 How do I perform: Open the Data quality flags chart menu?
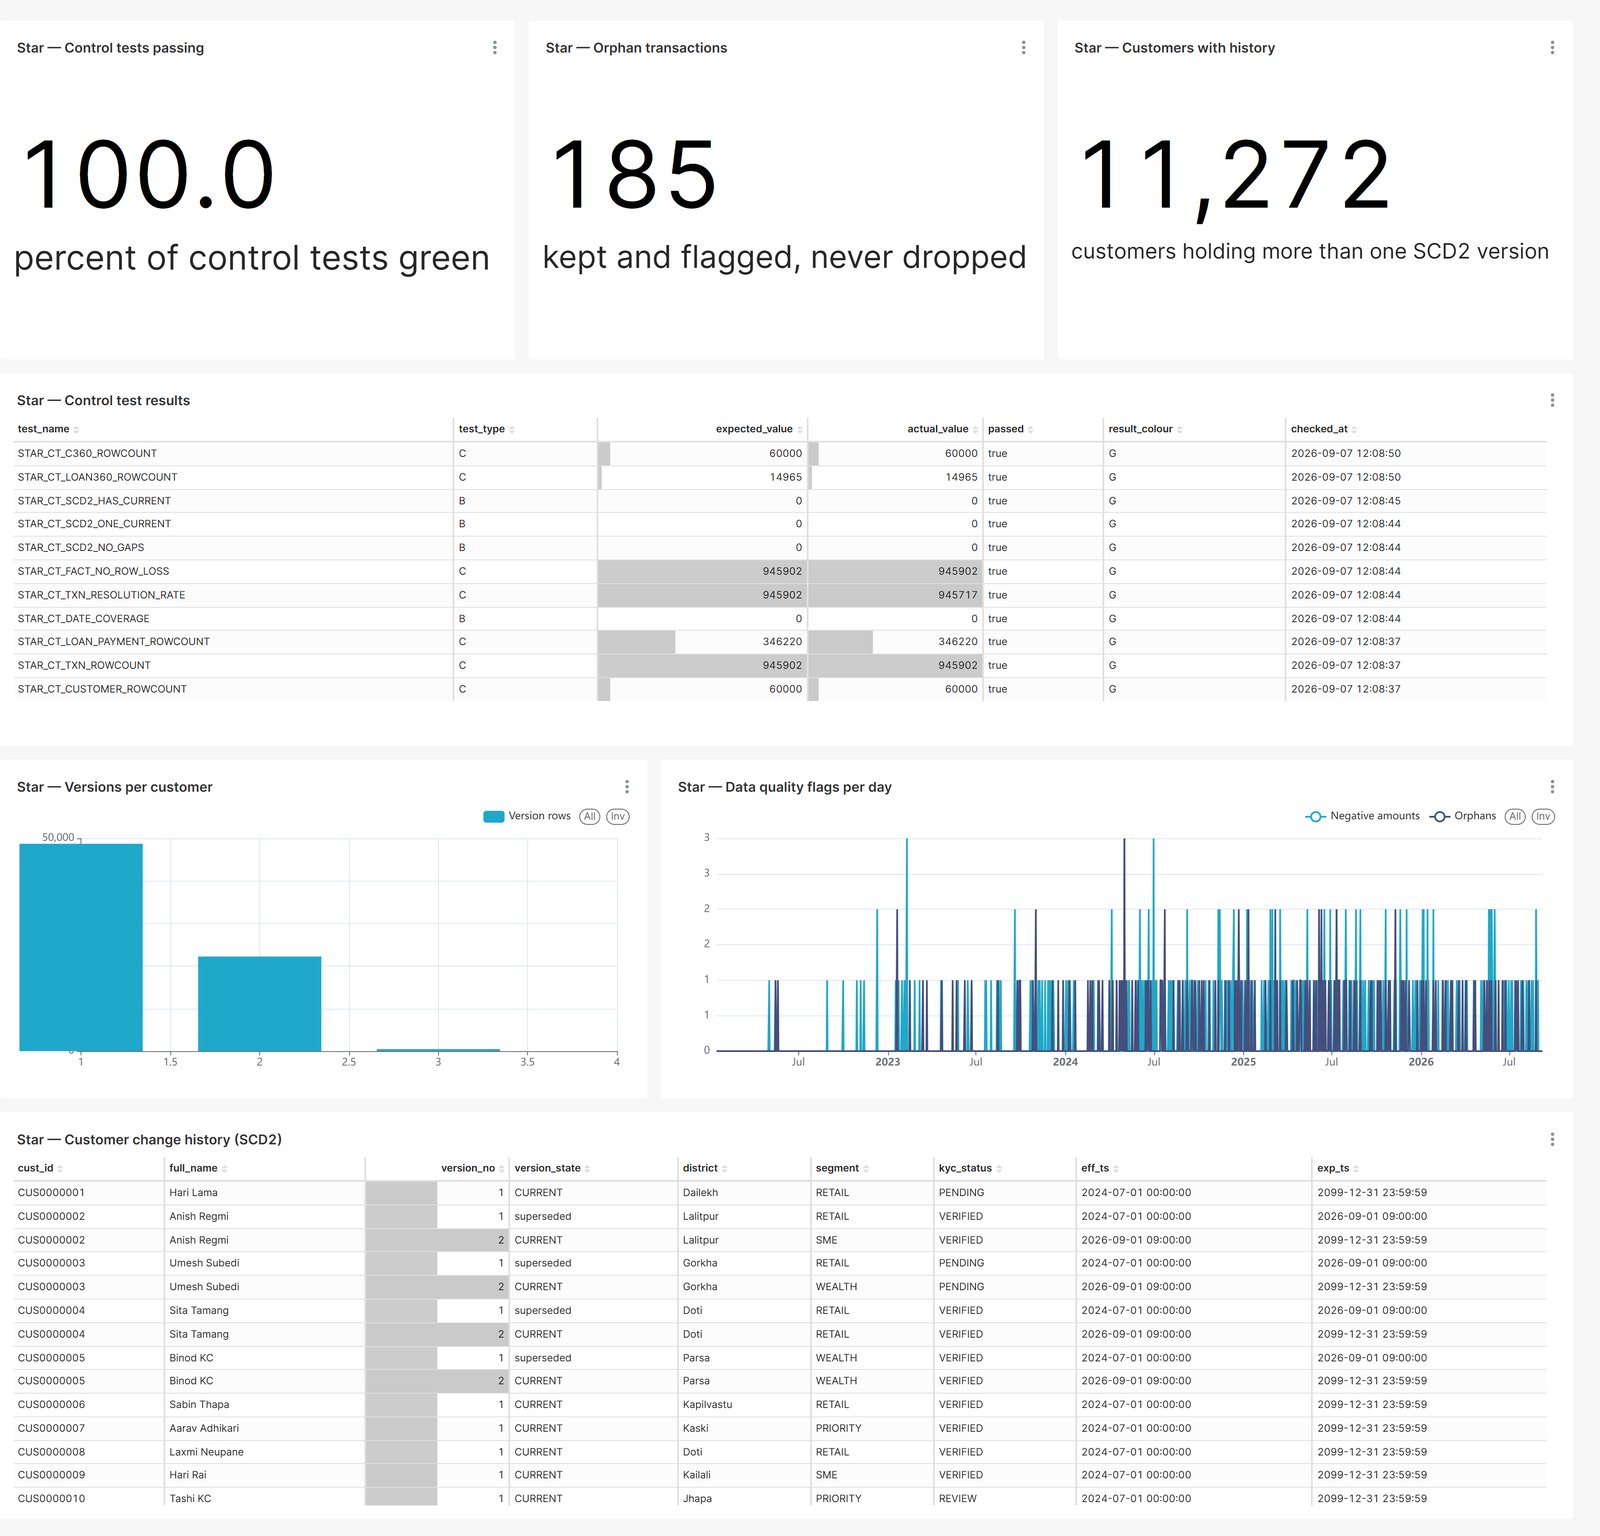(x=1552, y=787)
